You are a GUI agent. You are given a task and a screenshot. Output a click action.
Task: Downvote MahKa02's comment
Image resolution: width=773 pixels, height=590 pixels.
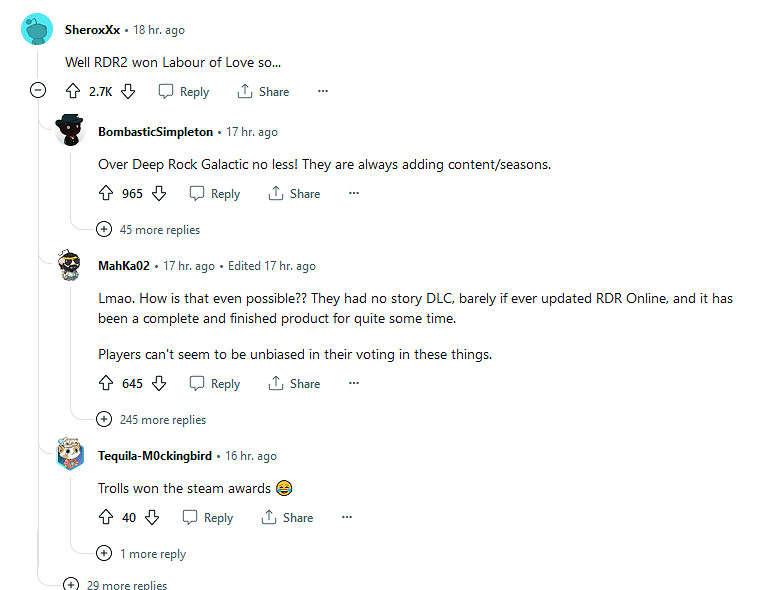pyautogui.click(x=159, y=384)
